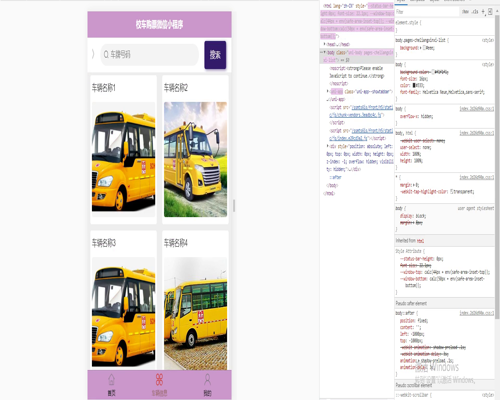Click the Styles pane vertical scrollbar
Viewport: 500px width, 400px height.
click(497, 167)
